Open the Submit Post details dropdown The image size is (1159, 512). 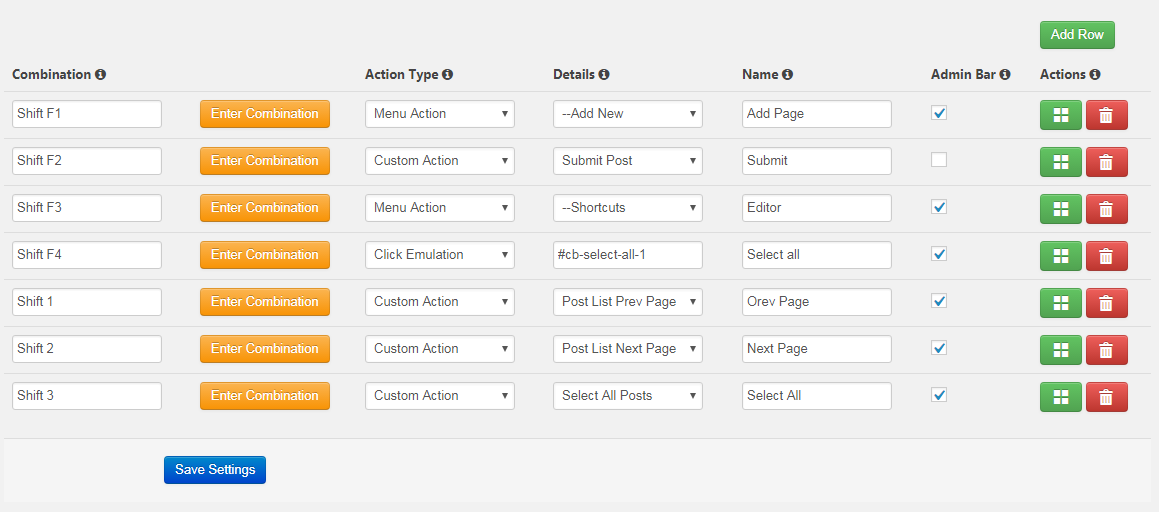[x=627, y=161]
